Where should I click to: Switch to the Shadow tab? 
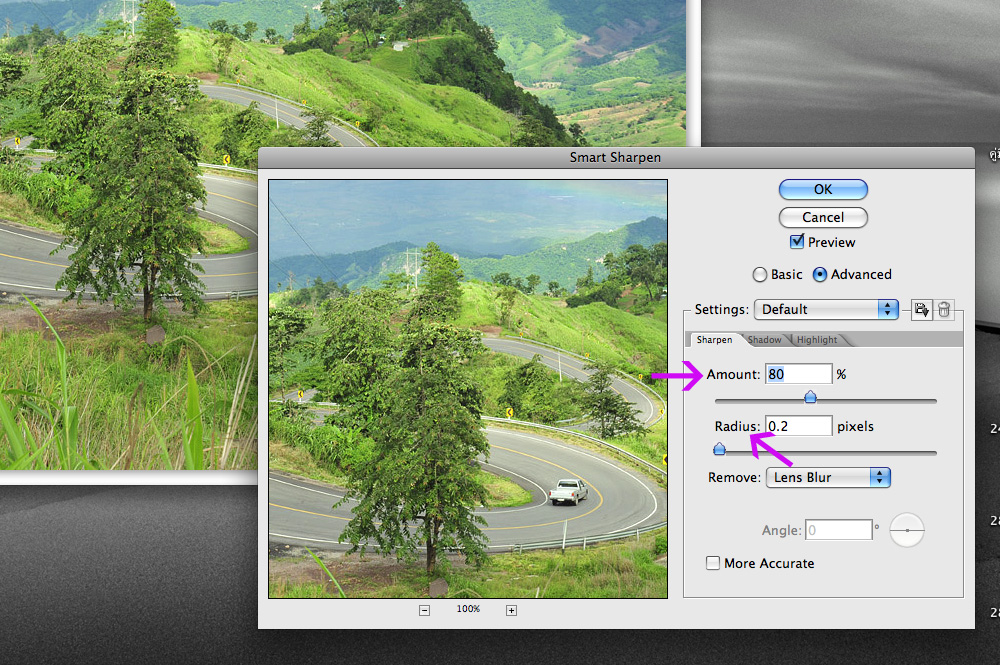765,340
